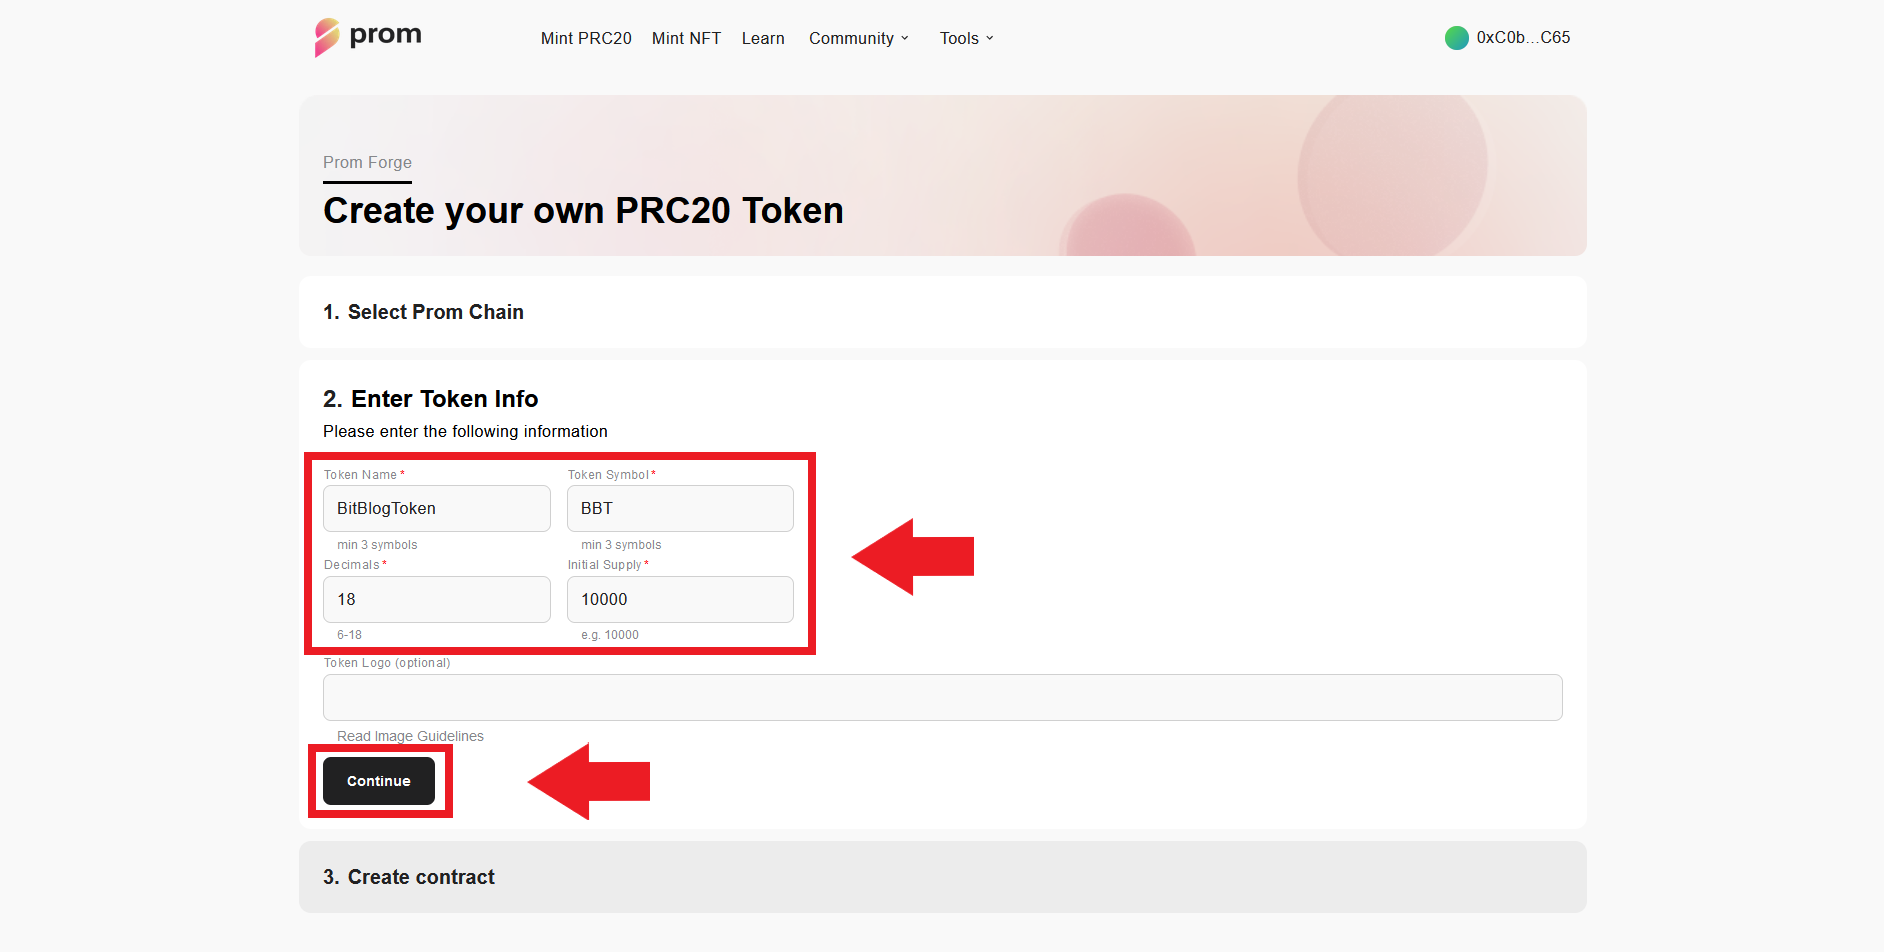Image resolution: width=1884 pixels, height=952 pixels.
Task: Click the green wallet avatar icon
Action: [x=1456, y=38]
